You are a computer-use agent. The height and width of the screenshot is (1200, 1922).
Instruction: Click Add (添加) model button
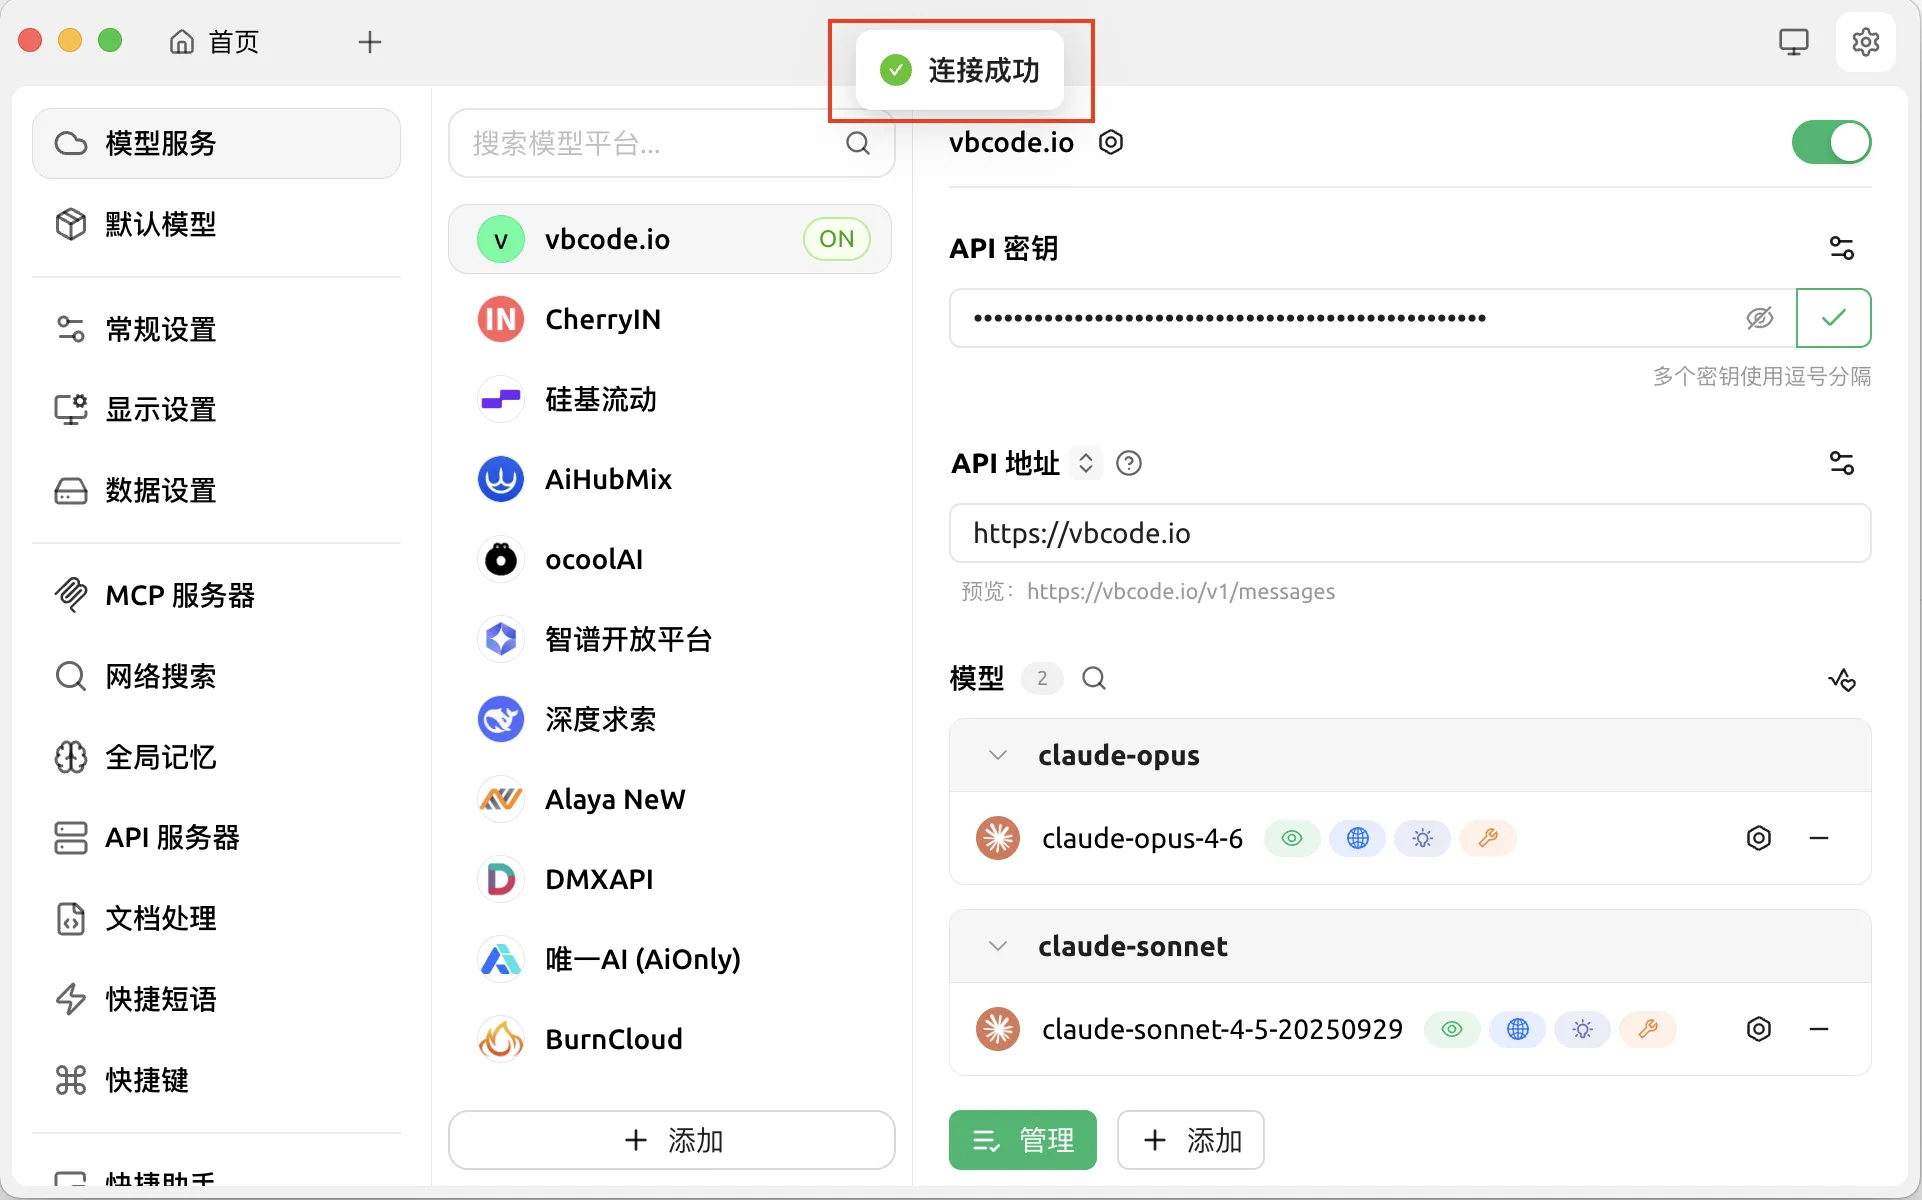[1191, 1140]
